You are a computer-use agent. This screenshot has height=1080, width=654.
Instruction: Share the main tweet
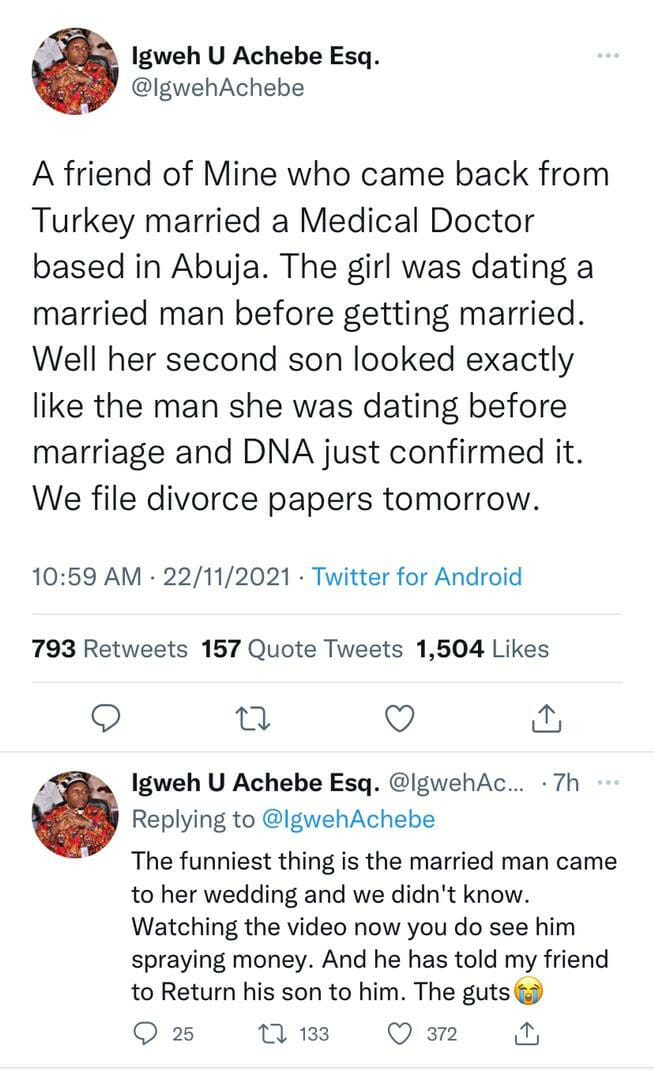tap(545, 716)
